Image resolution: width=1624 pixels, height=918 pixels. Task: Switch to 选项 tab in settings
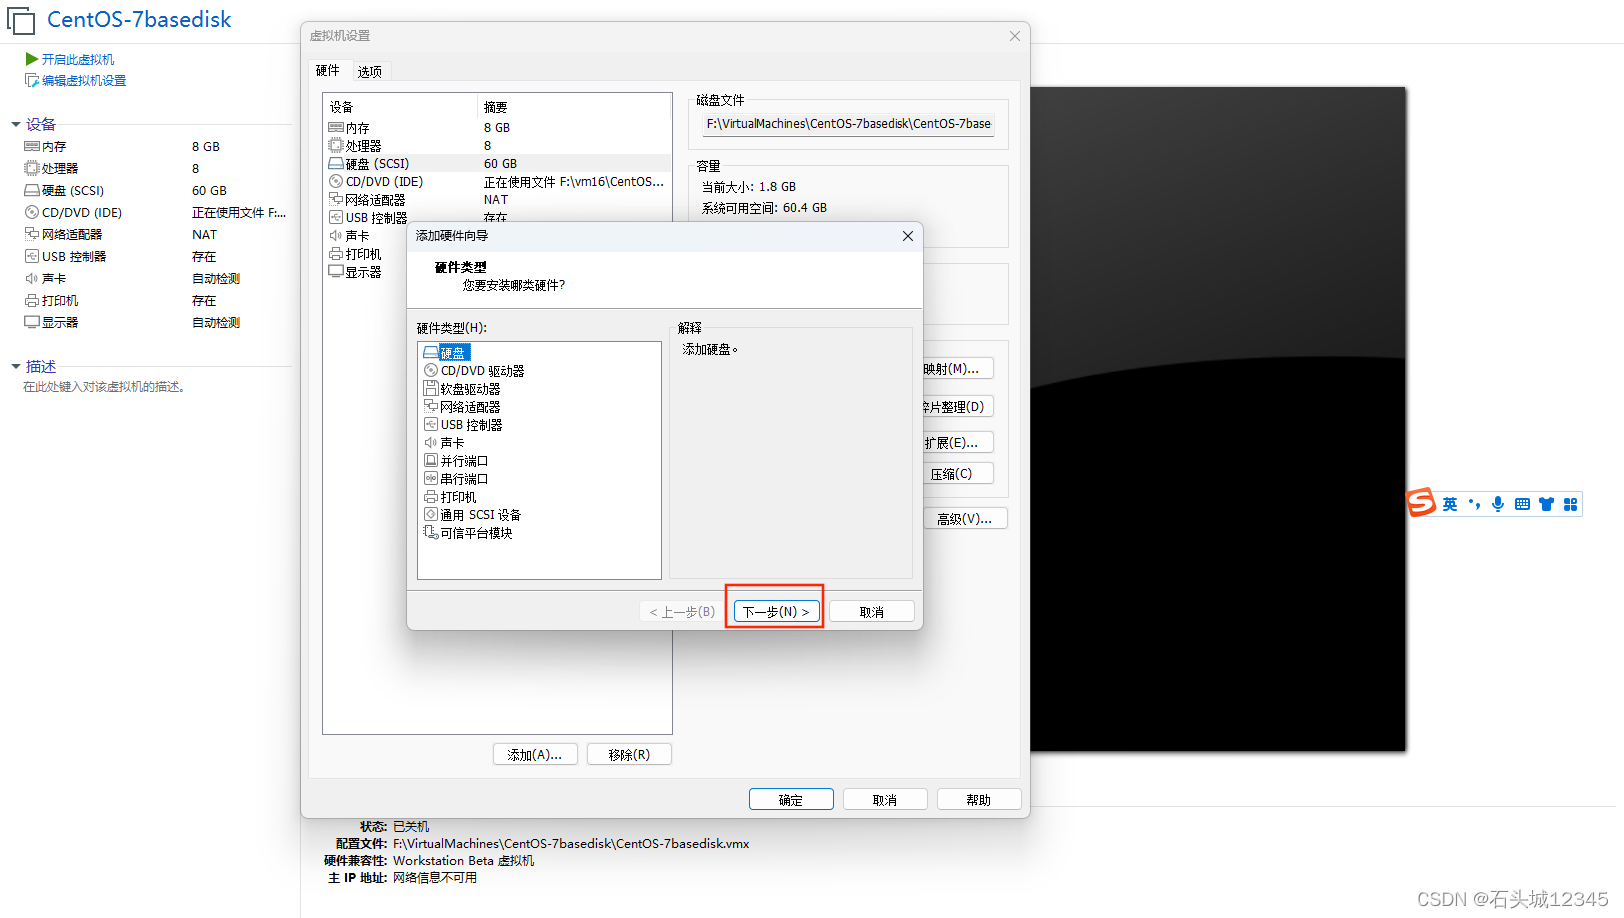point(370,72)
